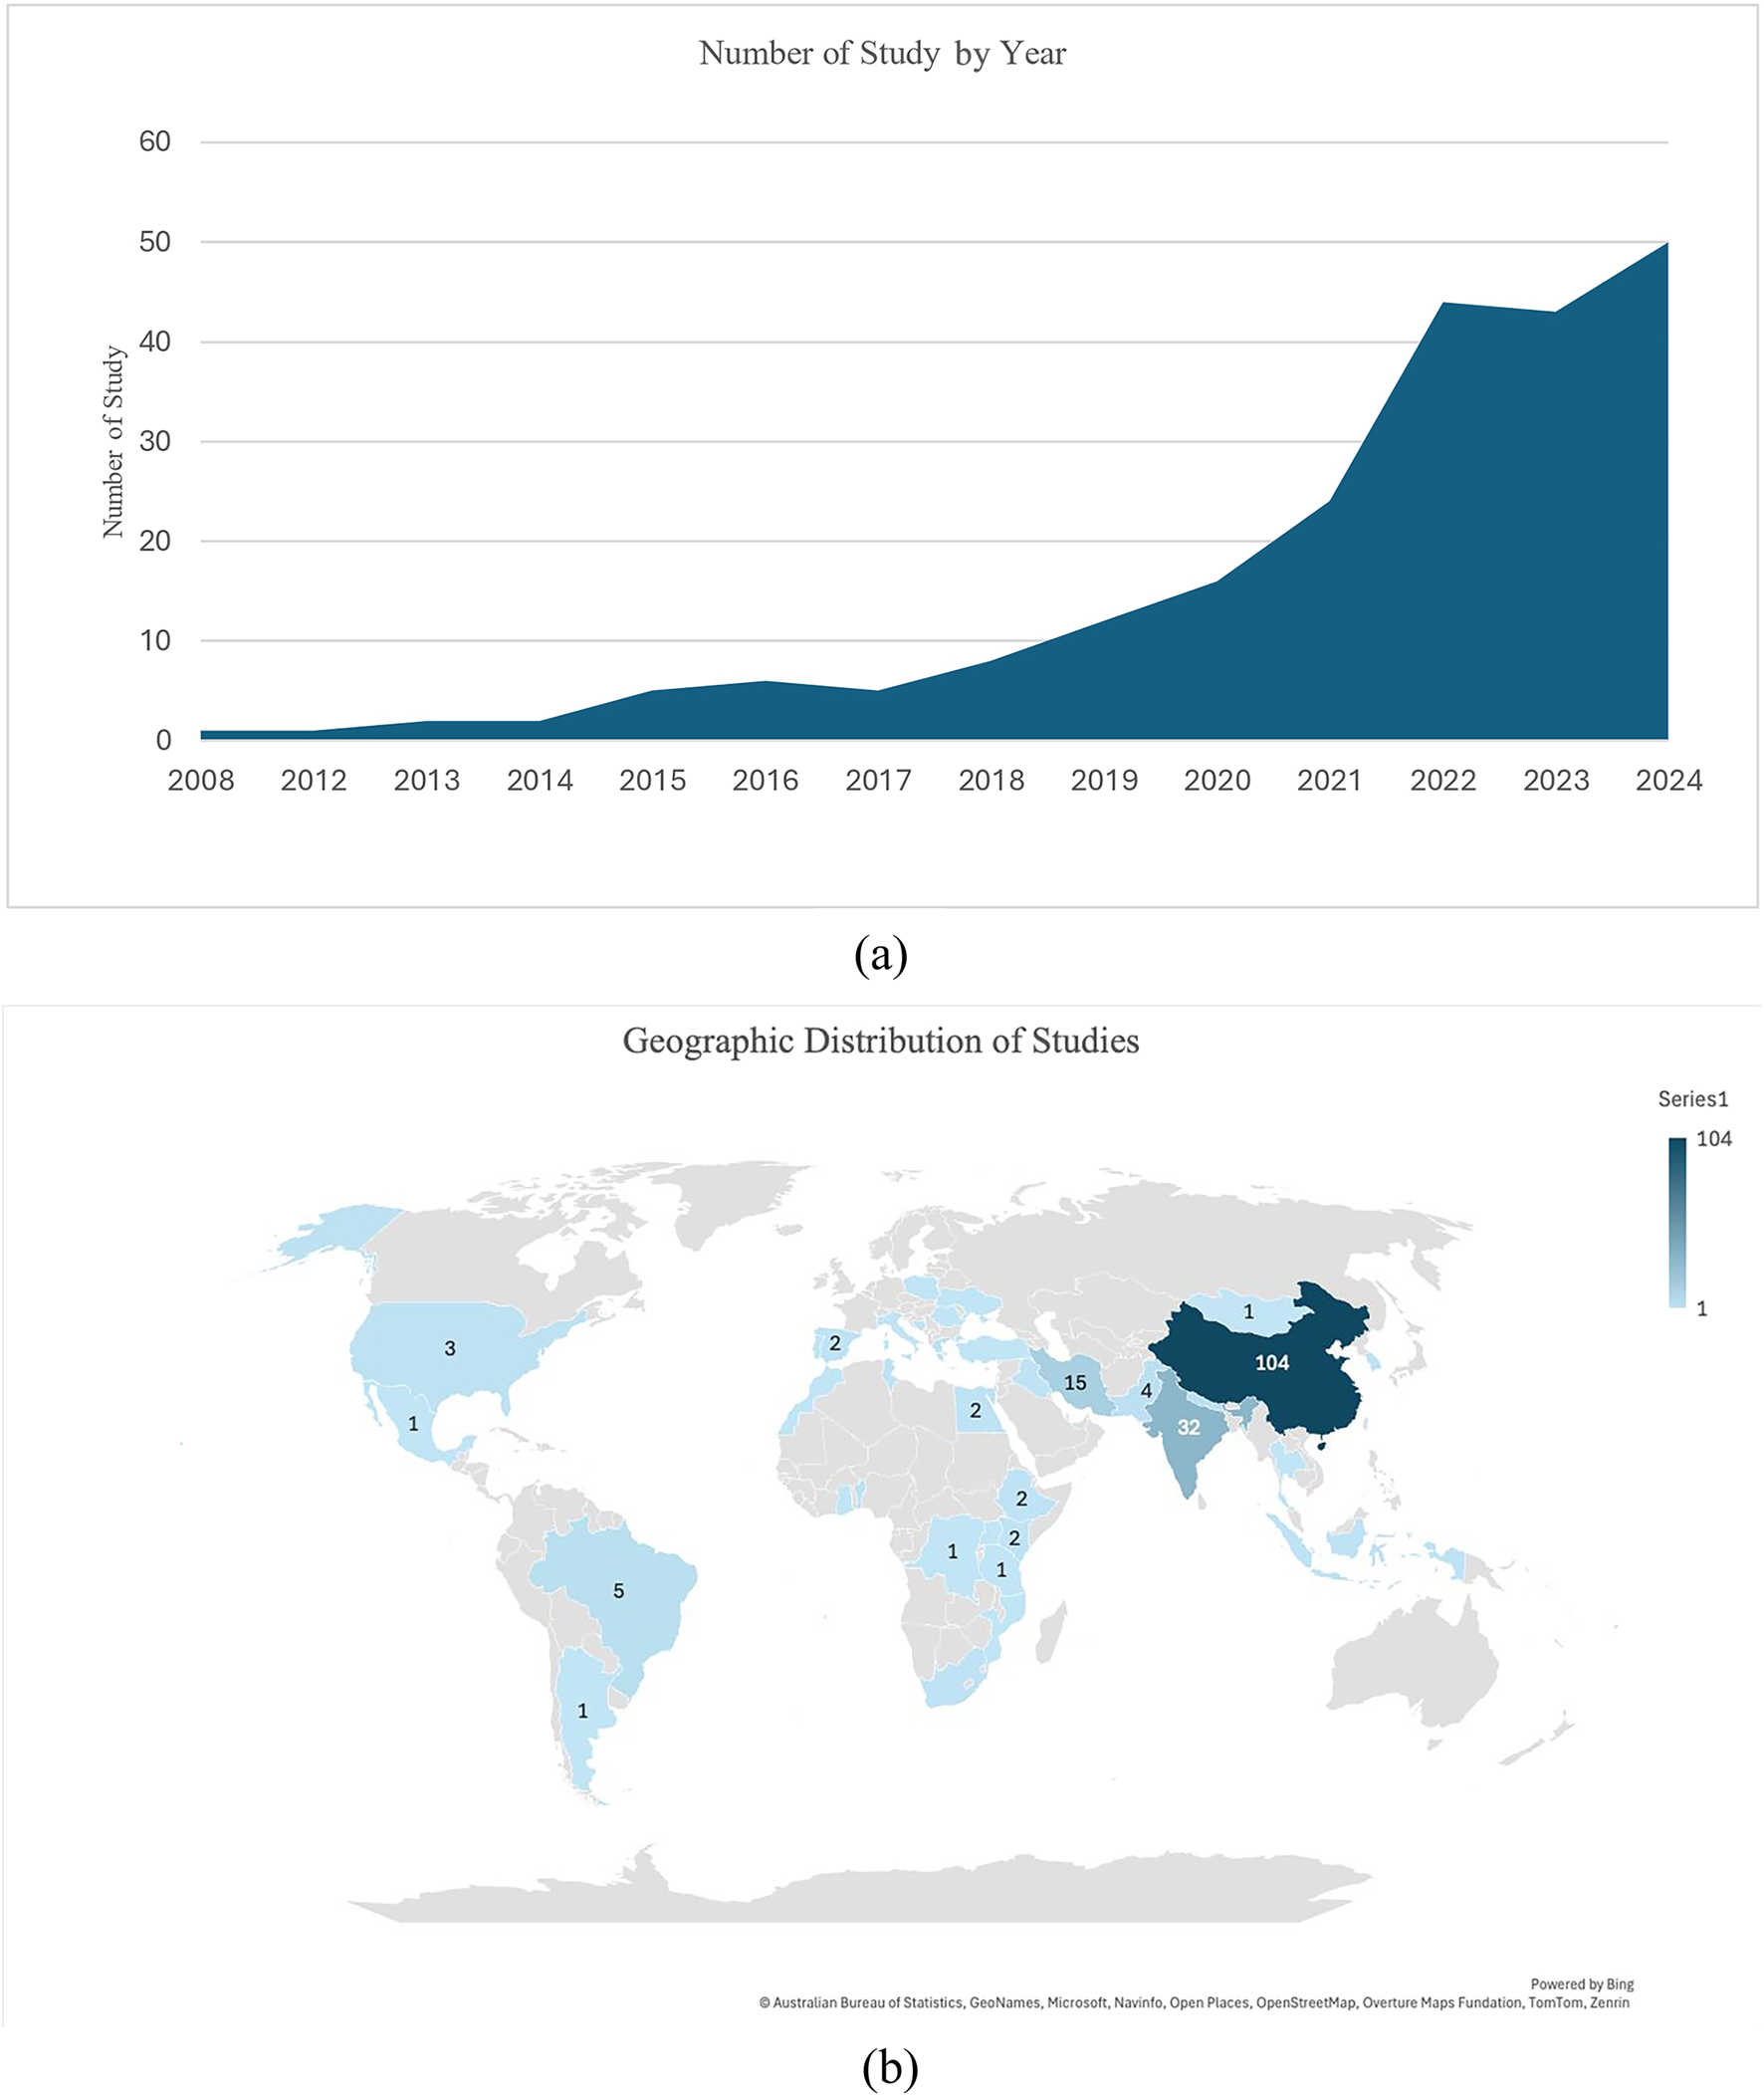Click the legend color gradient bar
Viewport: 1764px width, 2096px height.
1680,1220
